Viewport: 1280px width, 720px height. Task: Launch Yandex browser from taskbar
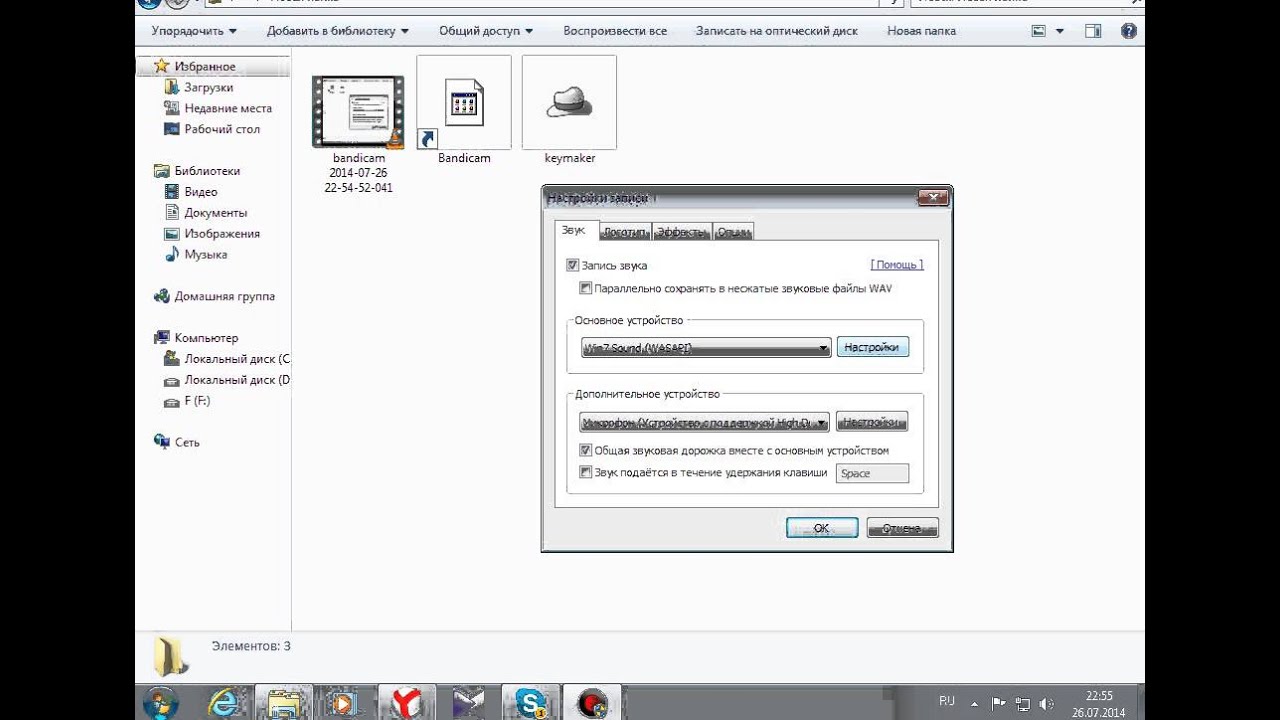[406, 703]
